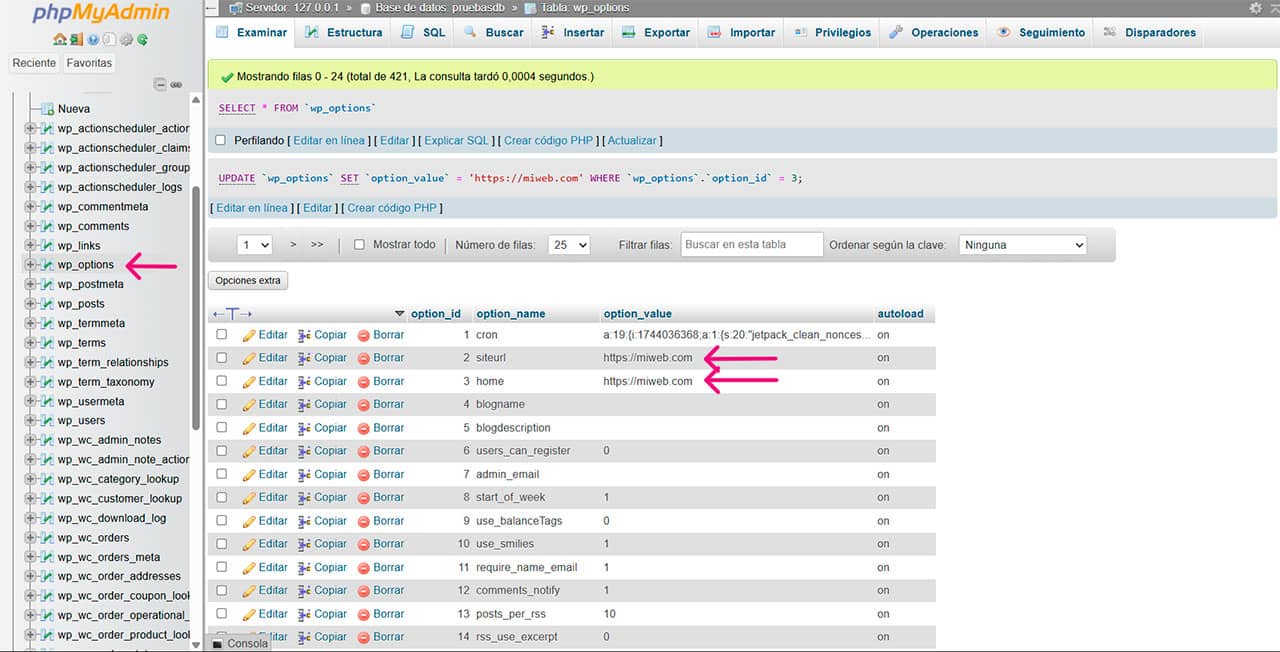The width and height of the screenshot is (1280, 652).
Task: Switch to the Estructura tab
Action: [343, 33]
